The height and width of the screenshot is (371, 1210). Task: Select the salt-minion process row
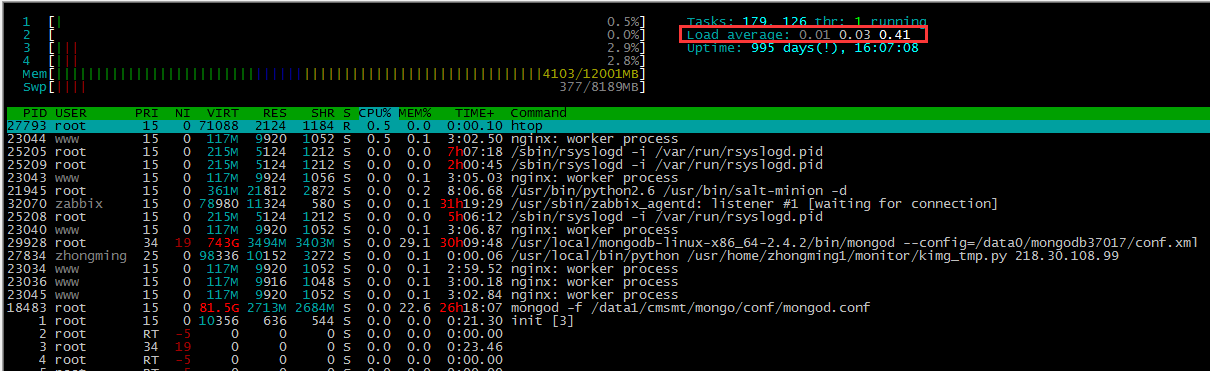606,191
